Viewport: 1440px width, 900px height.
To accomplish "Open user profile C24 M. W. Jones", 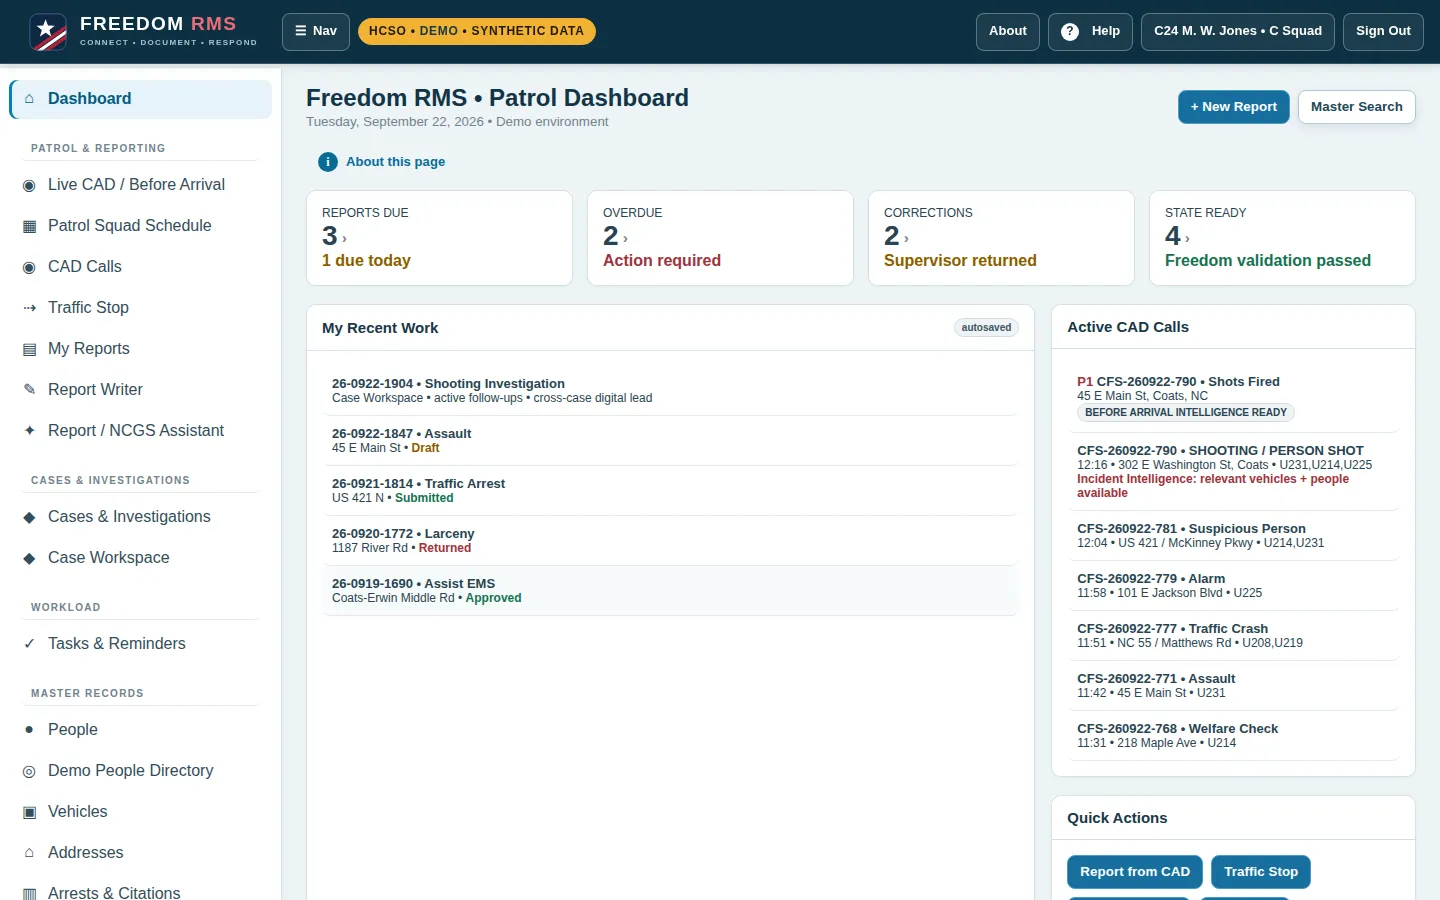I will (1238, 32).
